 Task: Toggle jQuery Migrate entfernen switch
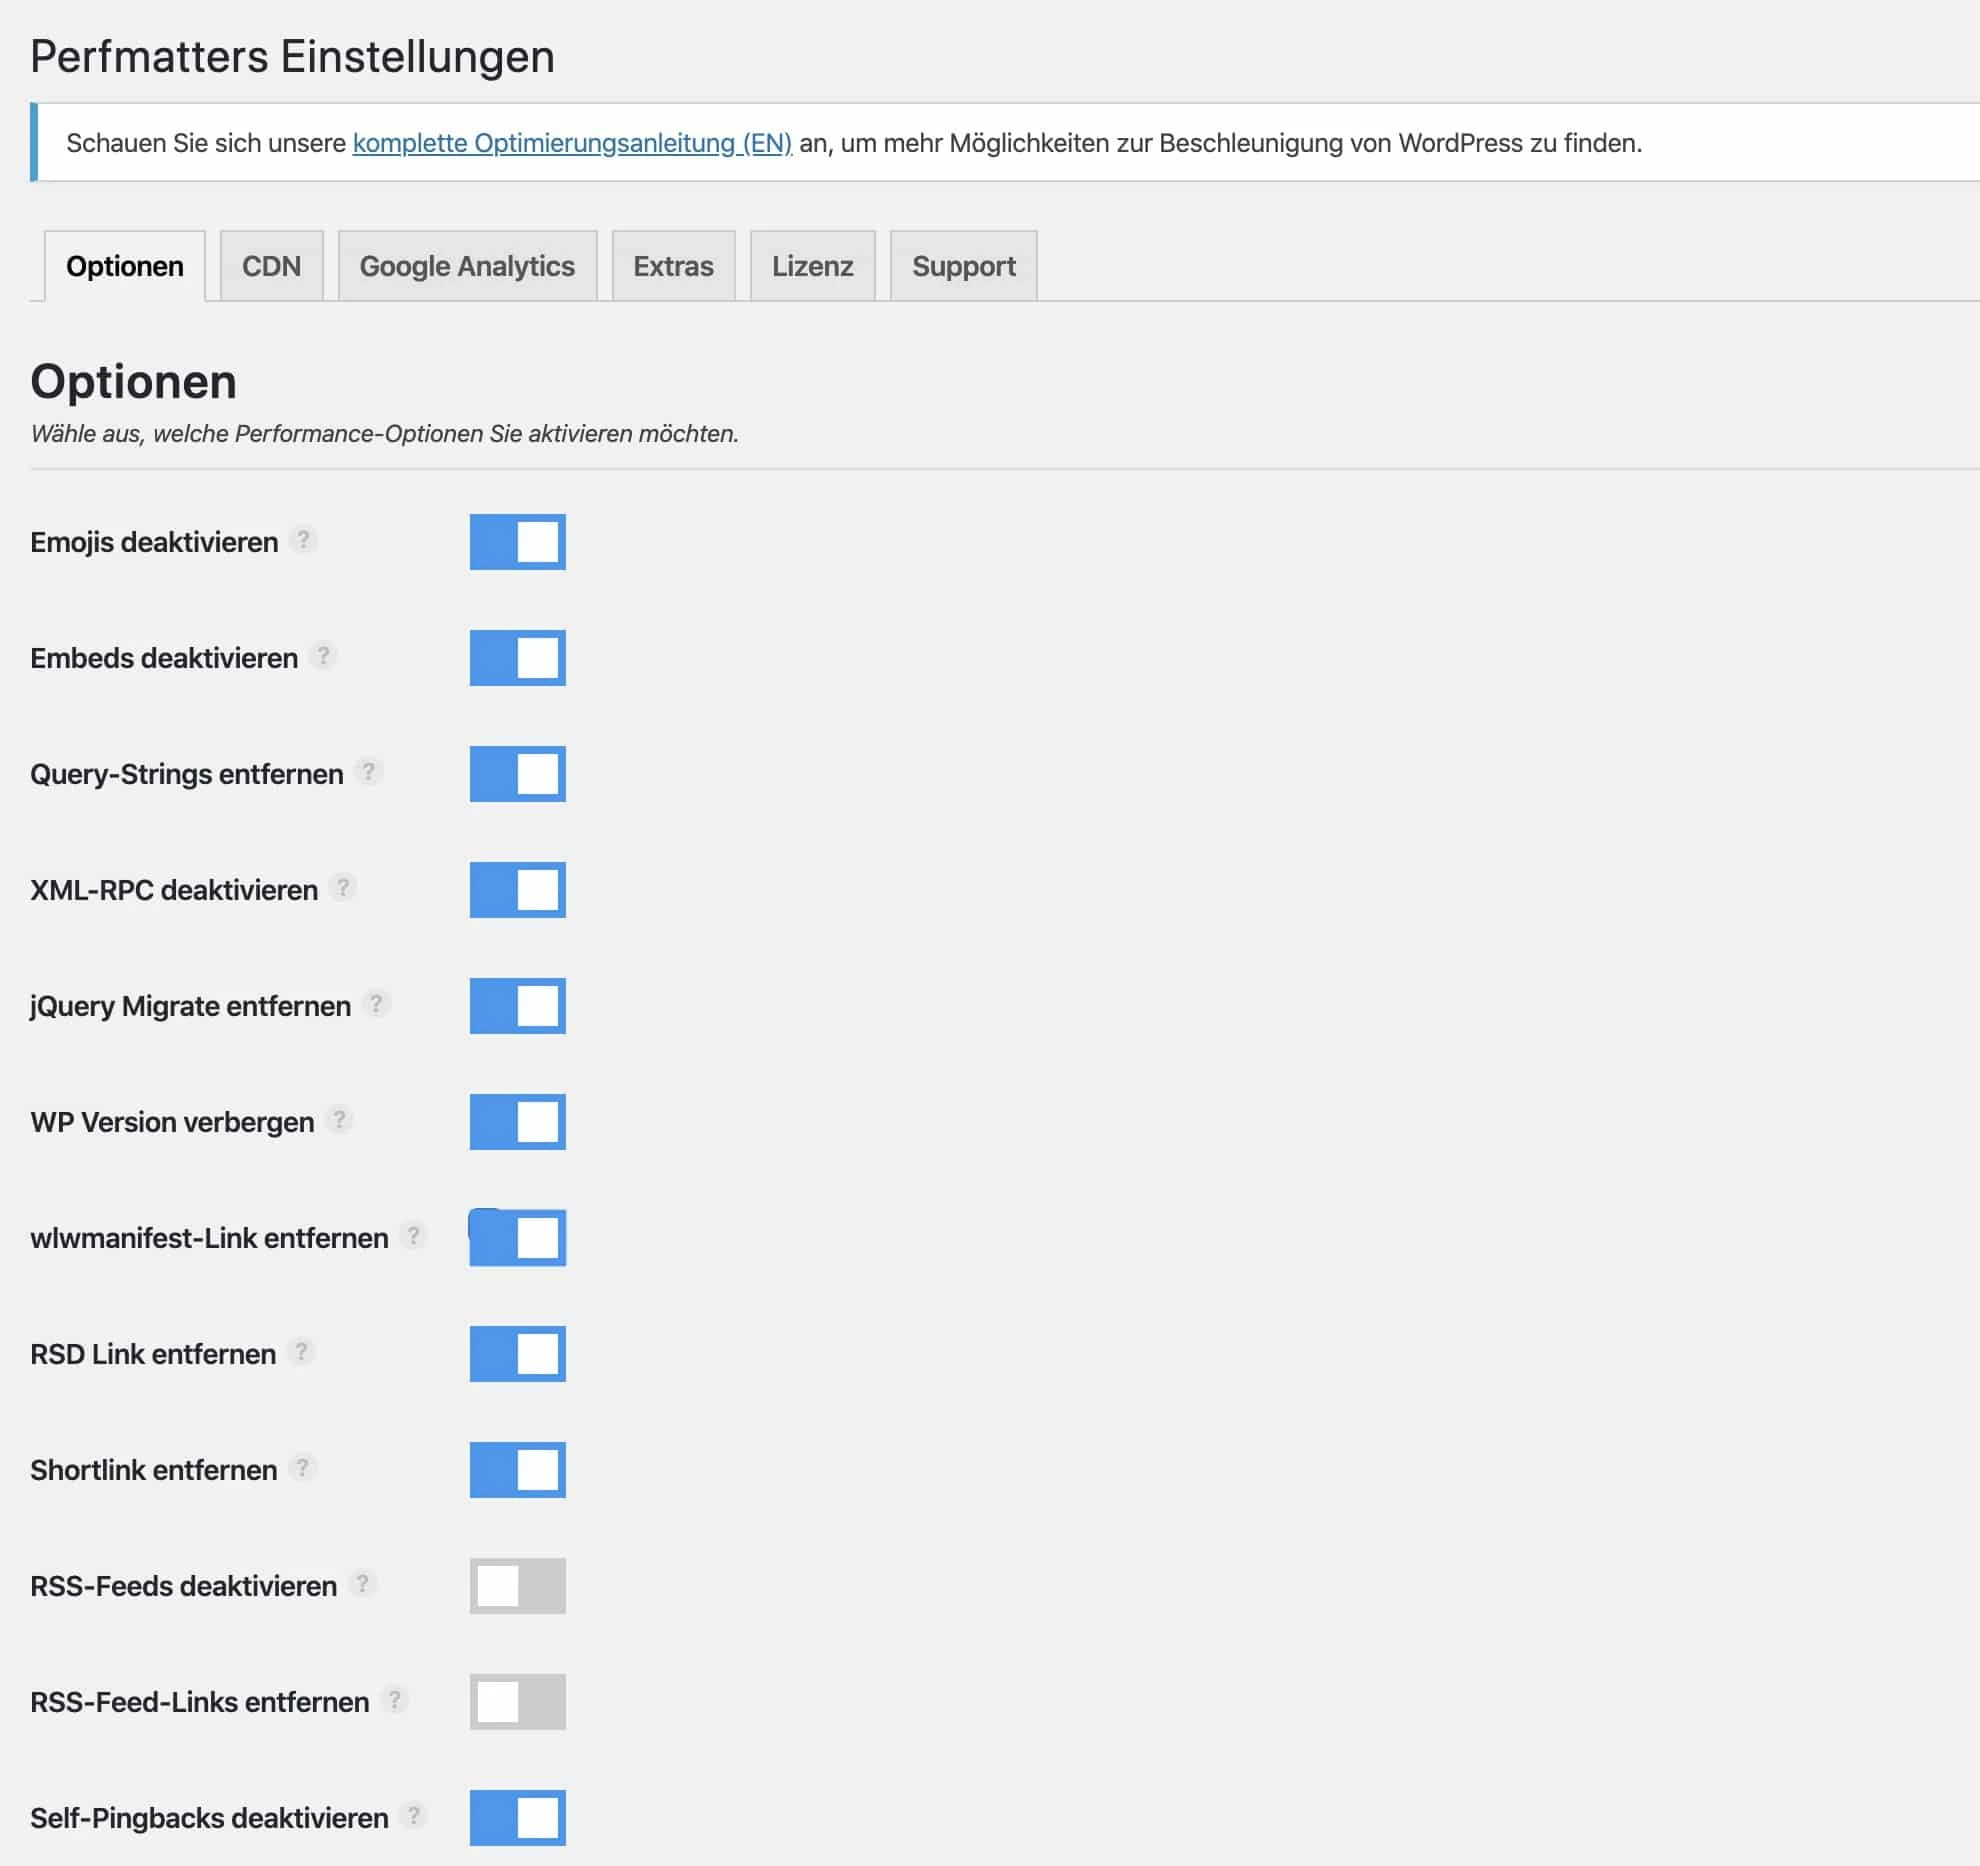coord(518,1006)
